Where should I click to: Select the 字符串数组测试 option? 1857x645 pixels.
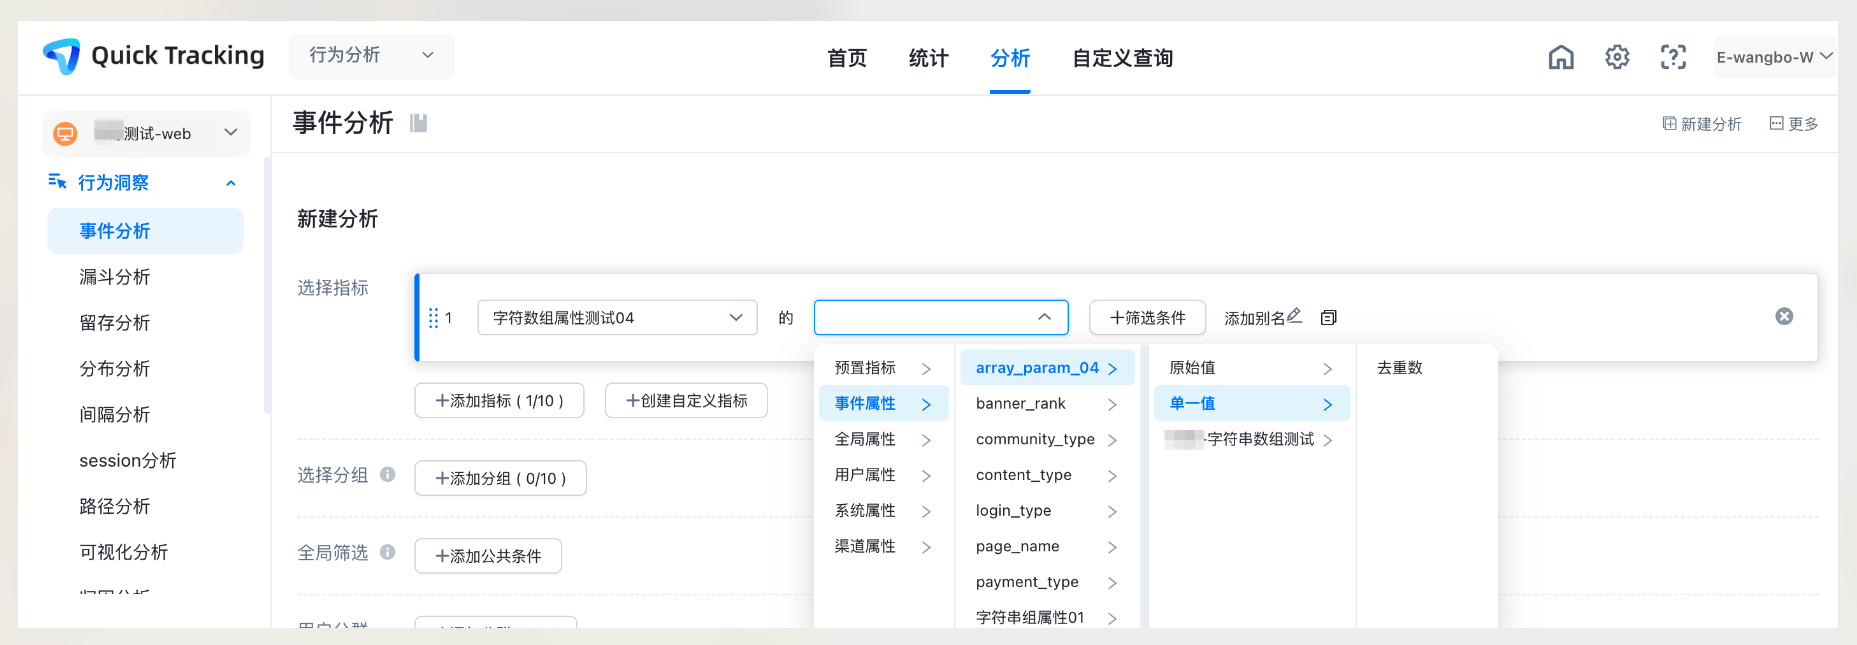click(1252, 440)
